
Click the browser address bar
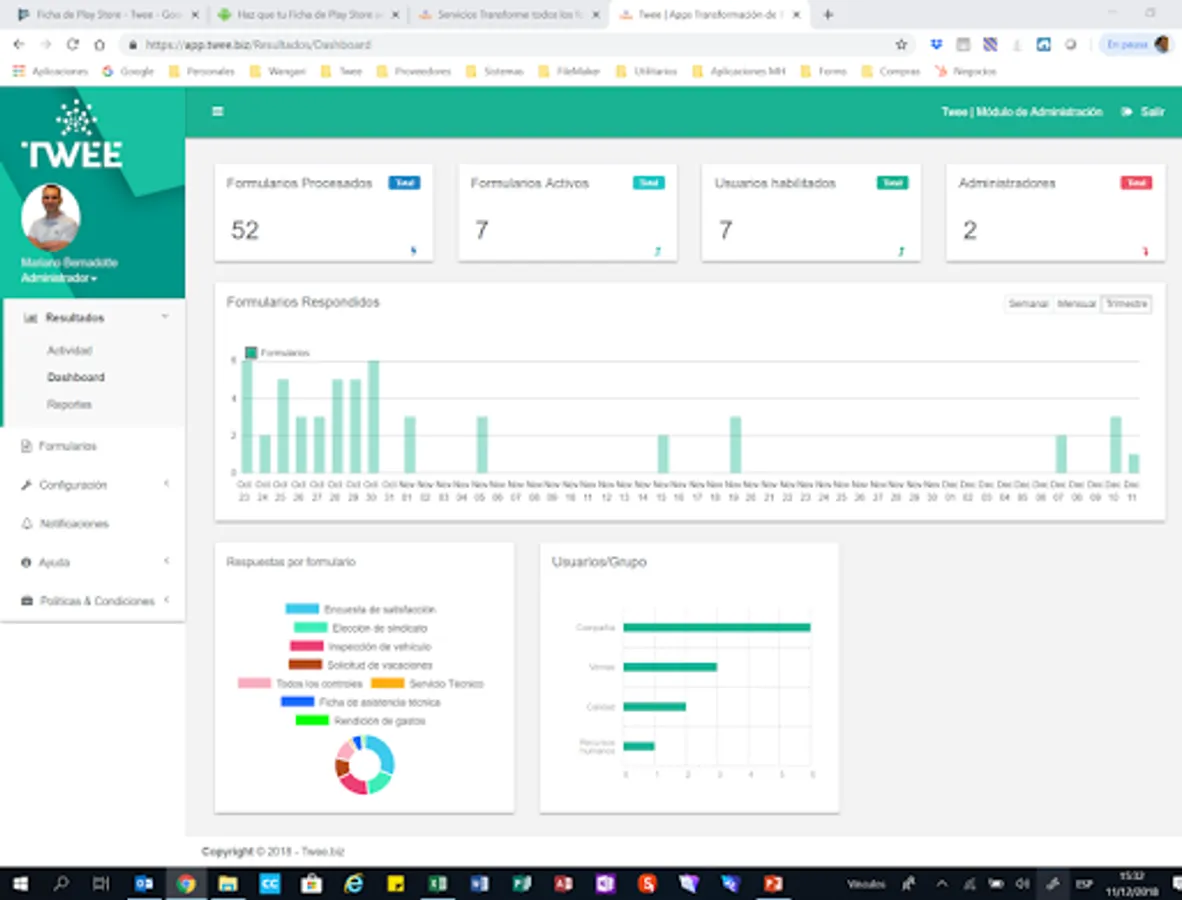(500, 45)
